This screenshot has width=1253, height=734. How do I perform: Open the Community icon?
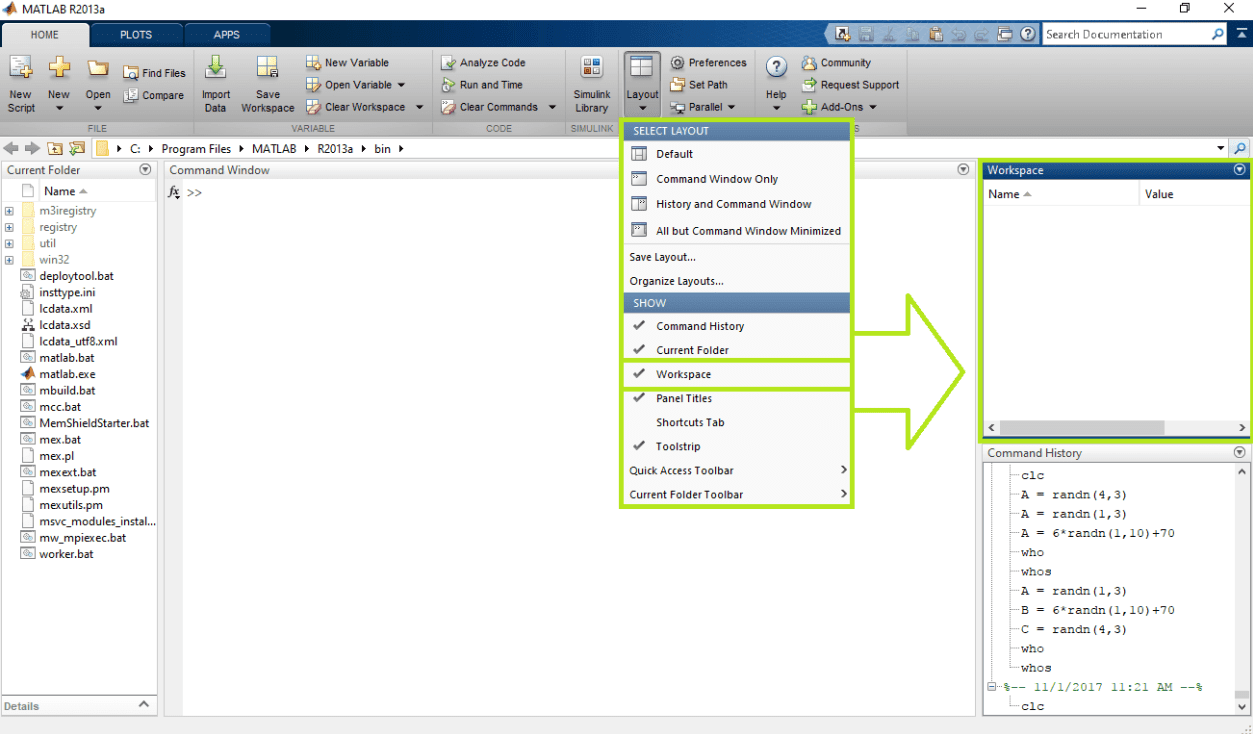coord(809,63)
